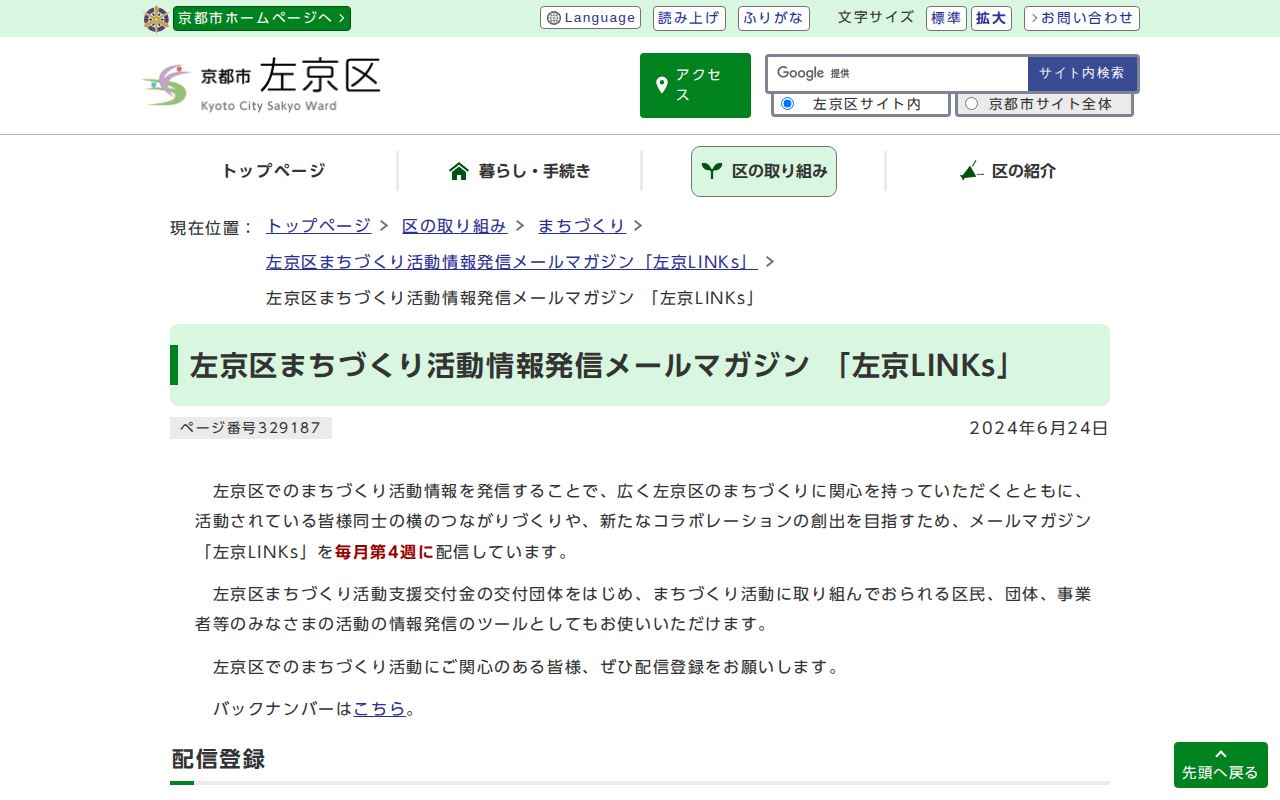Follow the breadcrumb link 区の取り組み
The image size is (1280, 800).
[454, 226]
